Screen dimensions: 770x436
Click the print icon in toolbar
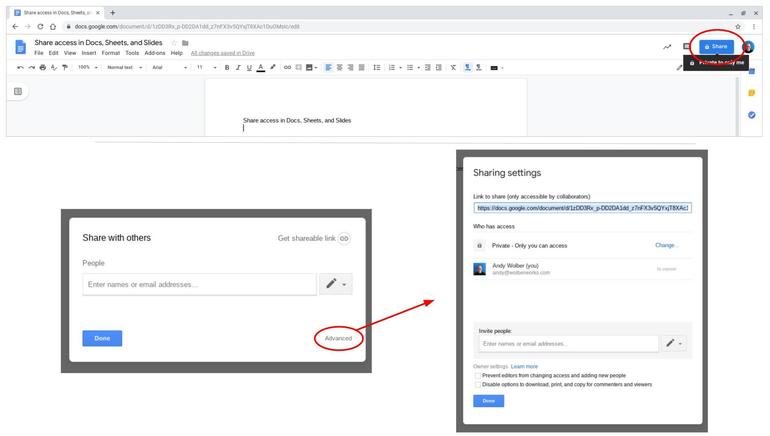(x=42, y=67)
